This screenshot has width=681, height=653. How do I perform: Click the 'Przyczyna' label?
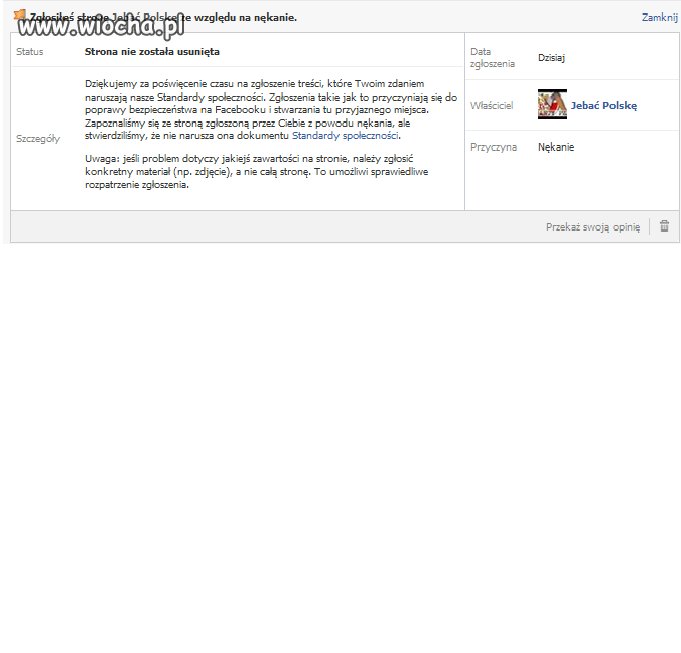(493, 147)
